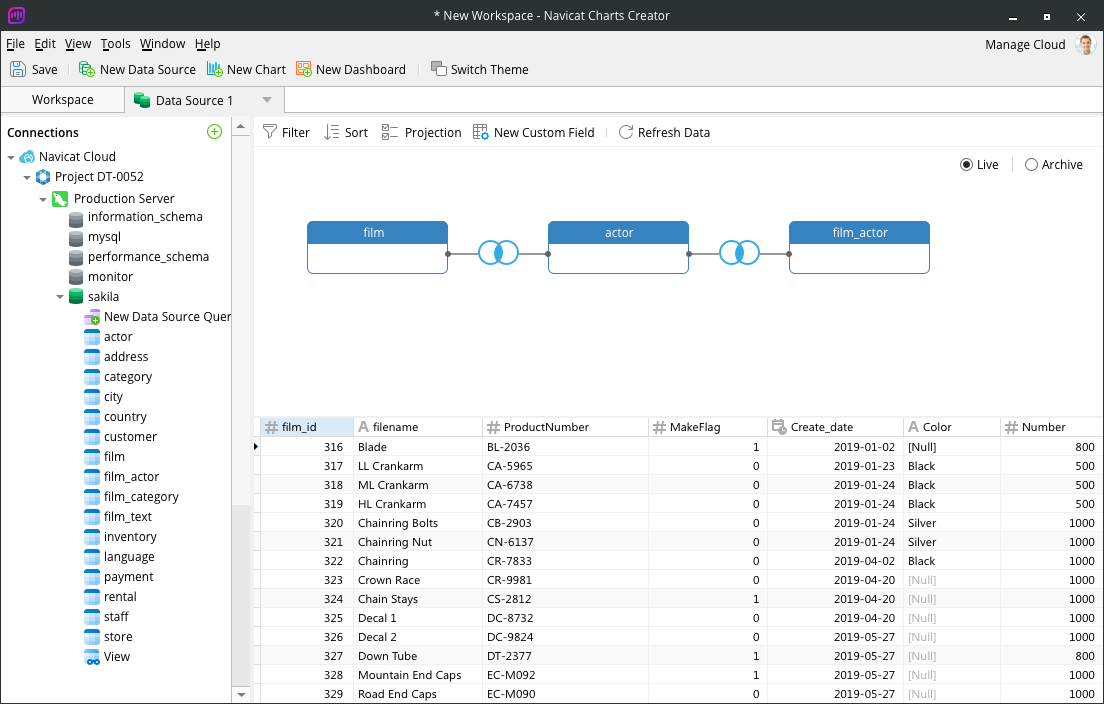Viewport: 1104px width, 704px height.
Task: Select the performance_schema database
Action: coord(148,257)
